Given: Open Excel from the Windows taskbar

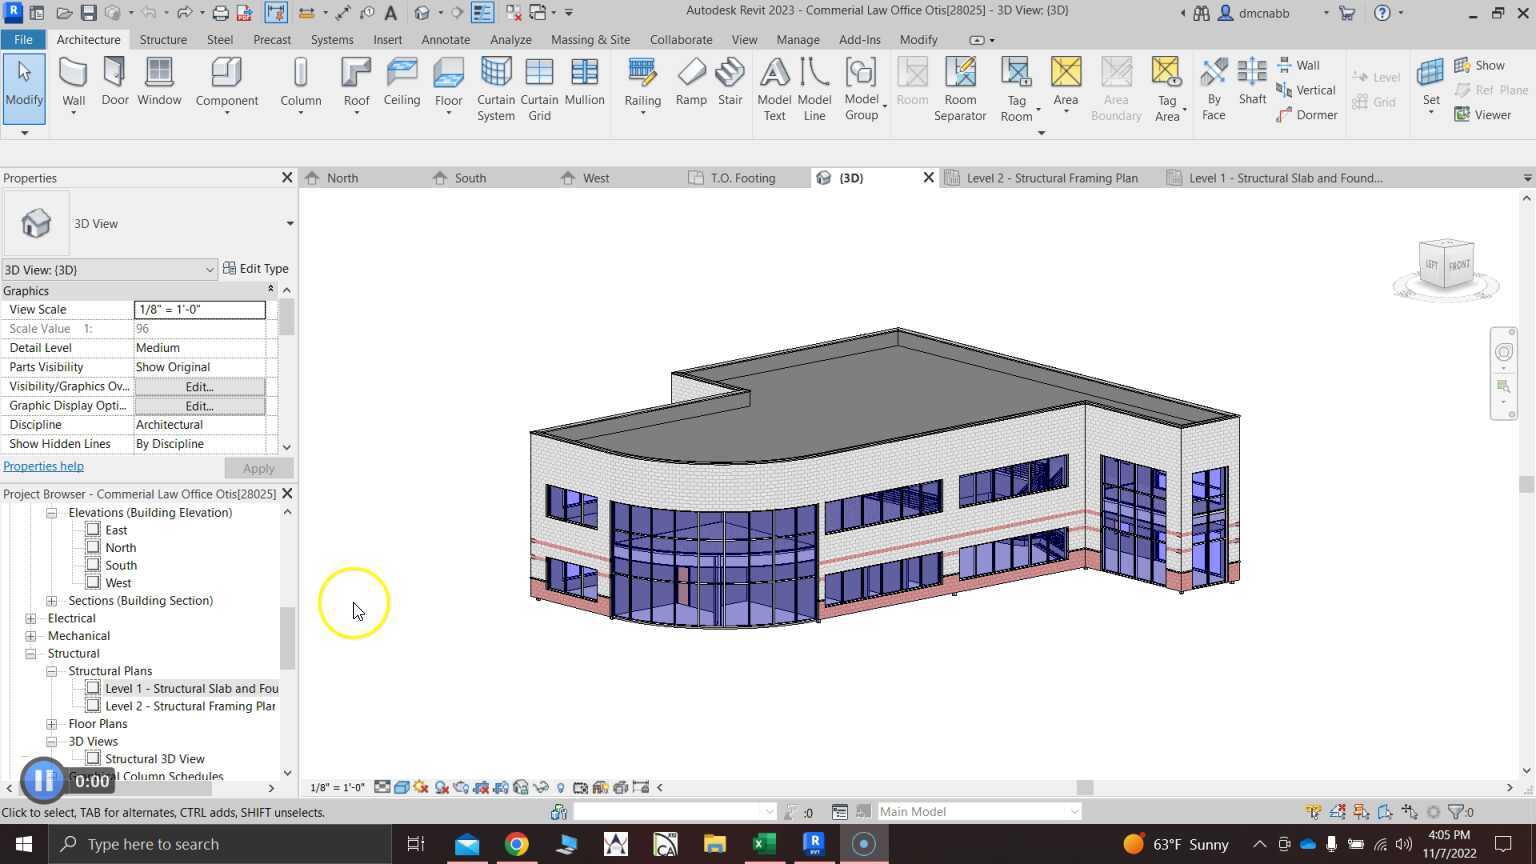Looking at the screenshot, I should 764,844.
